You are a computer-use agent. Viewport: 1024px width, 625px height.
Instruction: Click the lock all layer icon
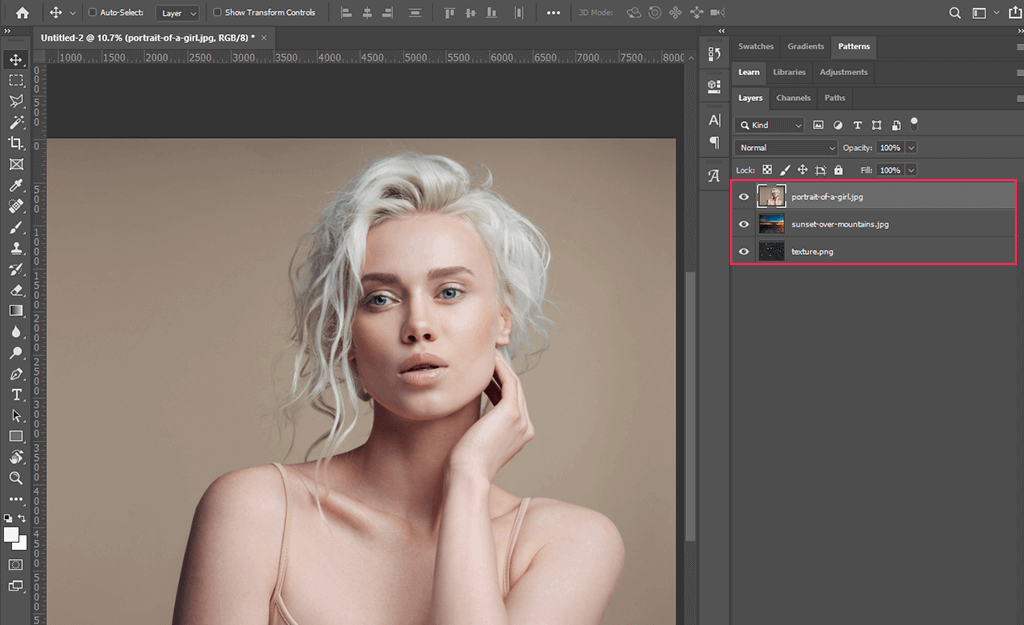point(838,171)
